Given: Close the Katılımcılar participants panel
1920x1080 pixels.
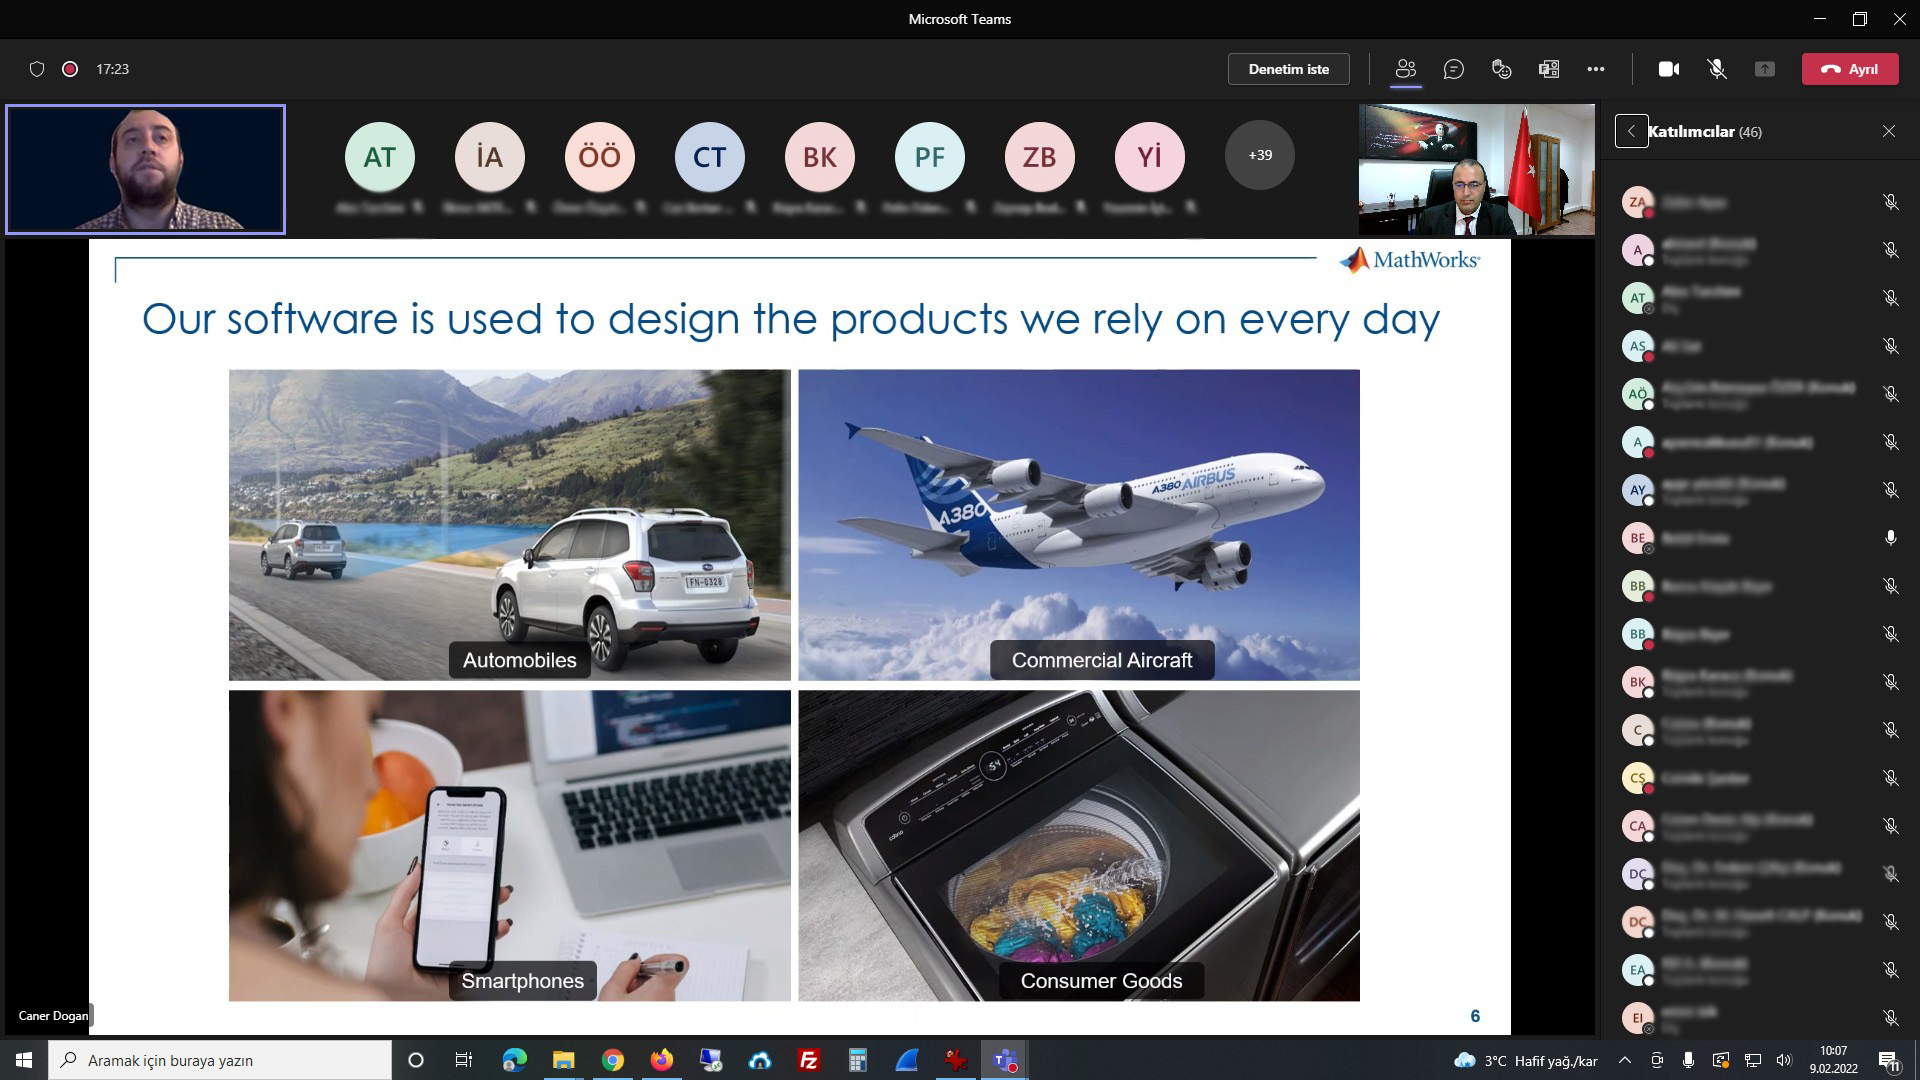Looking at the screenshot, I should pyautogui.click(x=1889, y=131).
